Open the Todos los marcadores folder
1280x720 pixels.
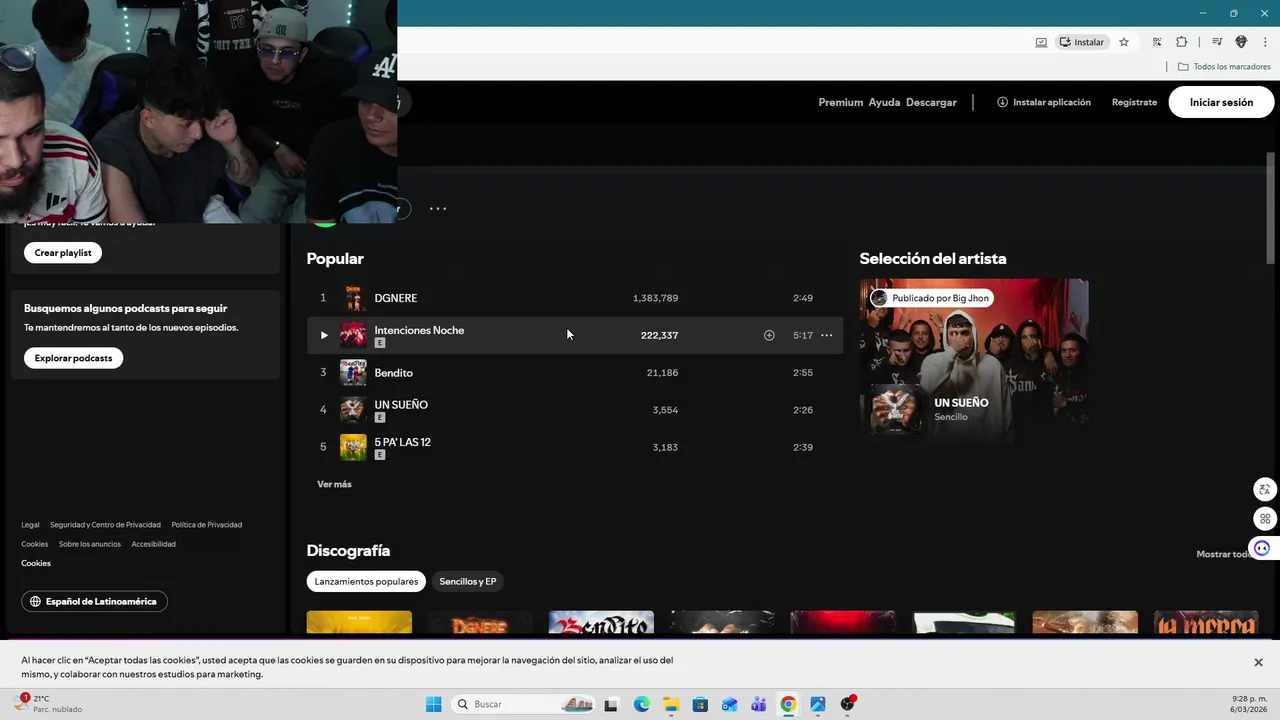pos(1224,67)
